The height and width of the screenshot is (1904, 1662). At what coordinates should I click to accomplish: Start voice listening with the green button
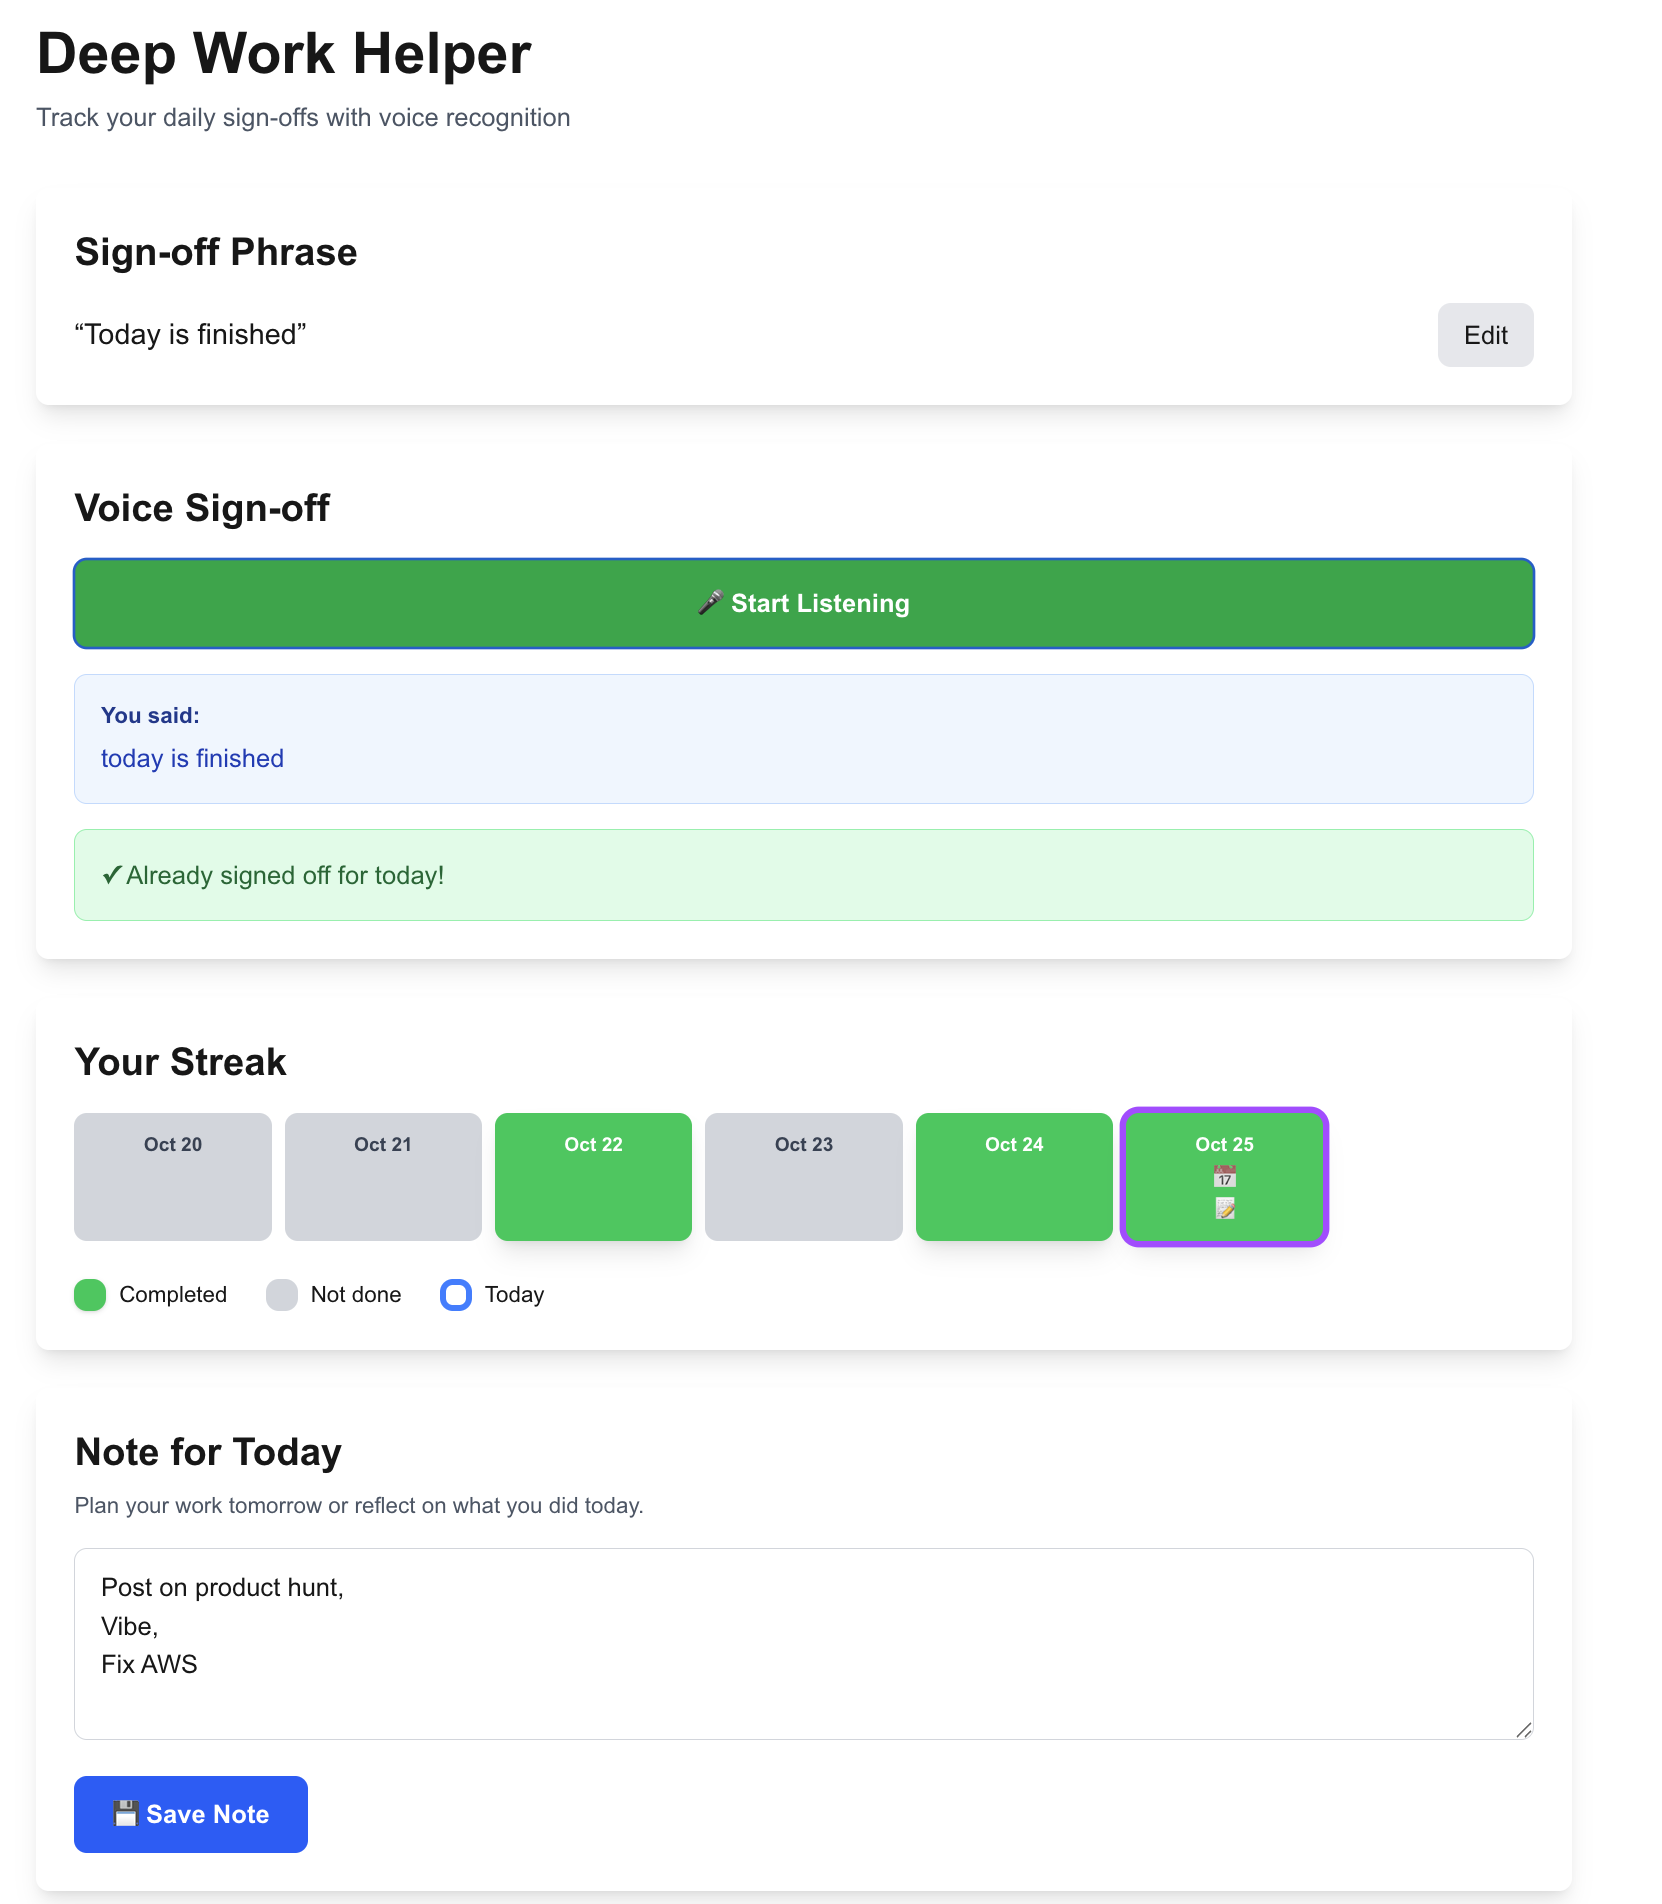pyautogui.click(x=804, y=603)
